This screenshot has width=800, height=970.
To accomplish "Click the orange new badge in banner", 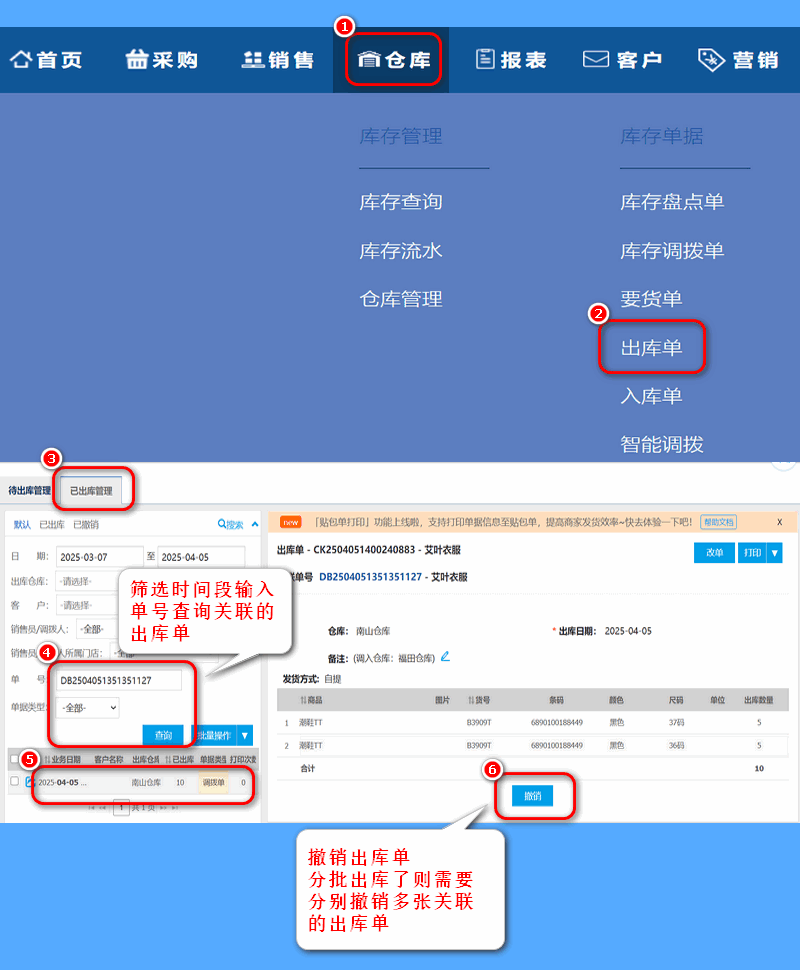I will [x=291, y=522].
